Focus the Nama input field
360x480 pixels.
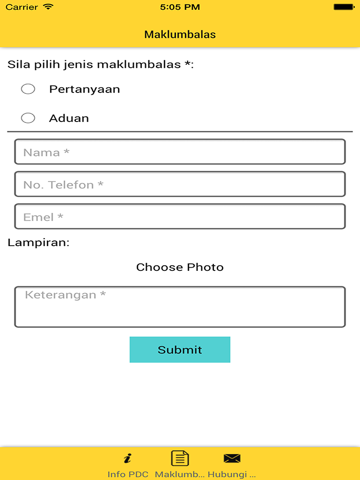[180, 152]
